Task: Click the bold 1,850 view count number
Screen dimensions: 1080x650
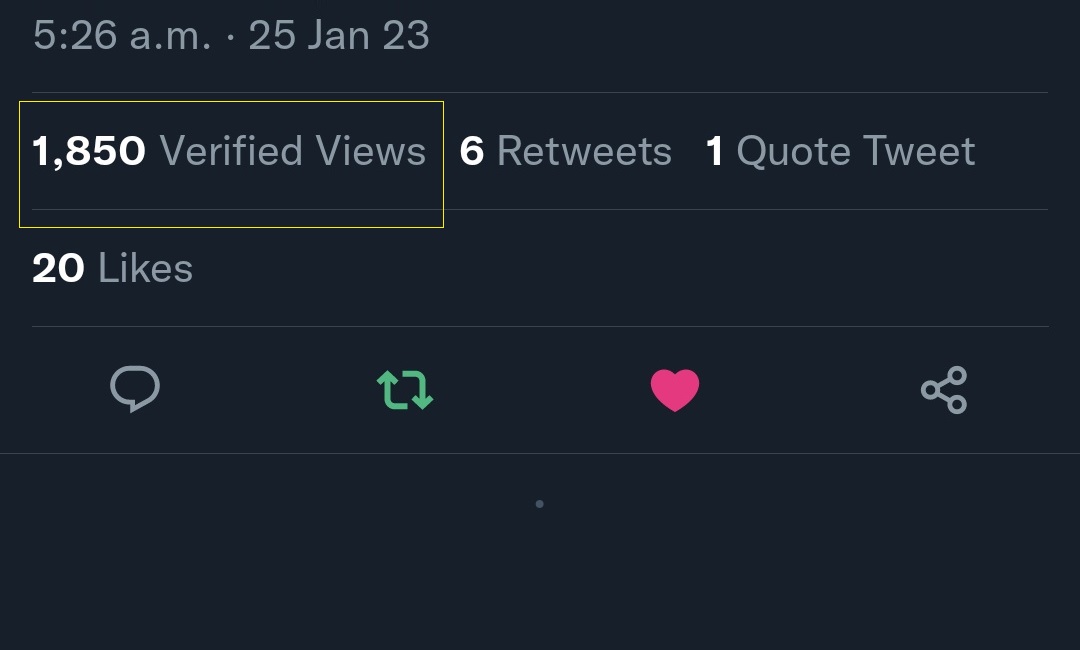Action: click(x=89, y=152)
